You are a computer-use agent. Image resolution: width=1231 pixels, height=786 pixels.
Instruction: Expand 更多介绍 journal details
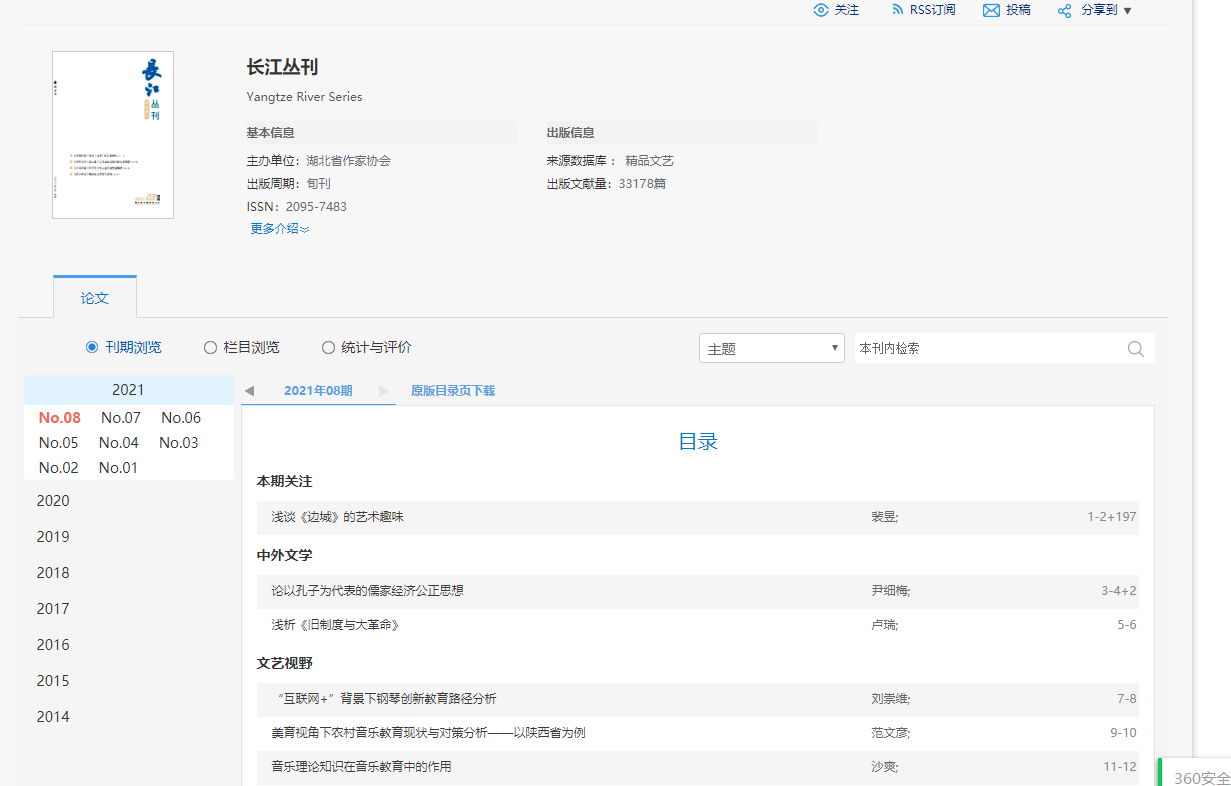279,229
